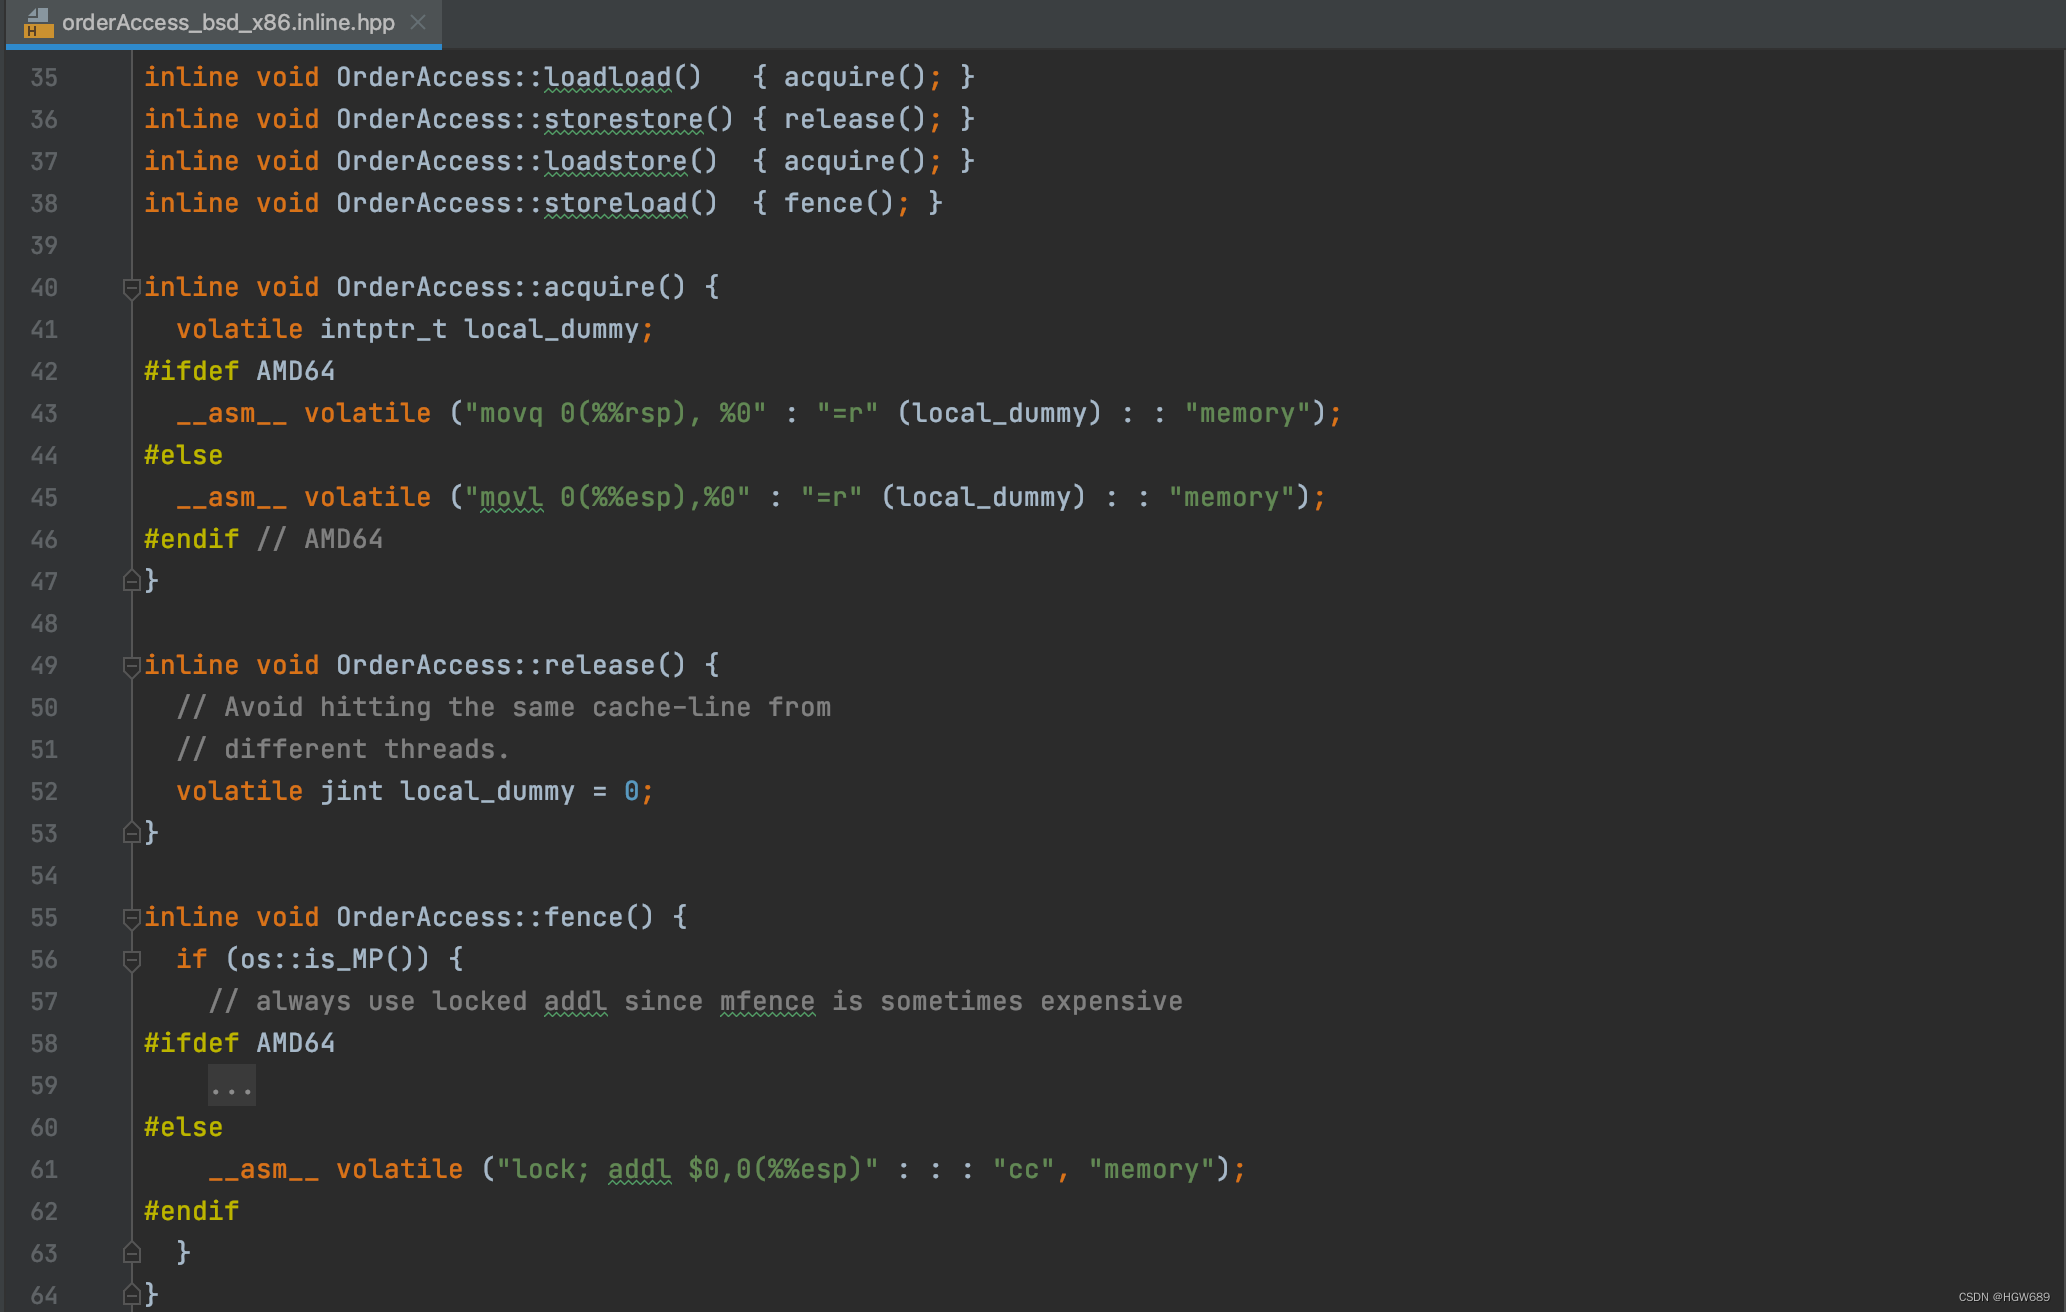The image size is (2066, 1312).
Task: Click fold end marker on line 64
Action: tap(131, 1295)
